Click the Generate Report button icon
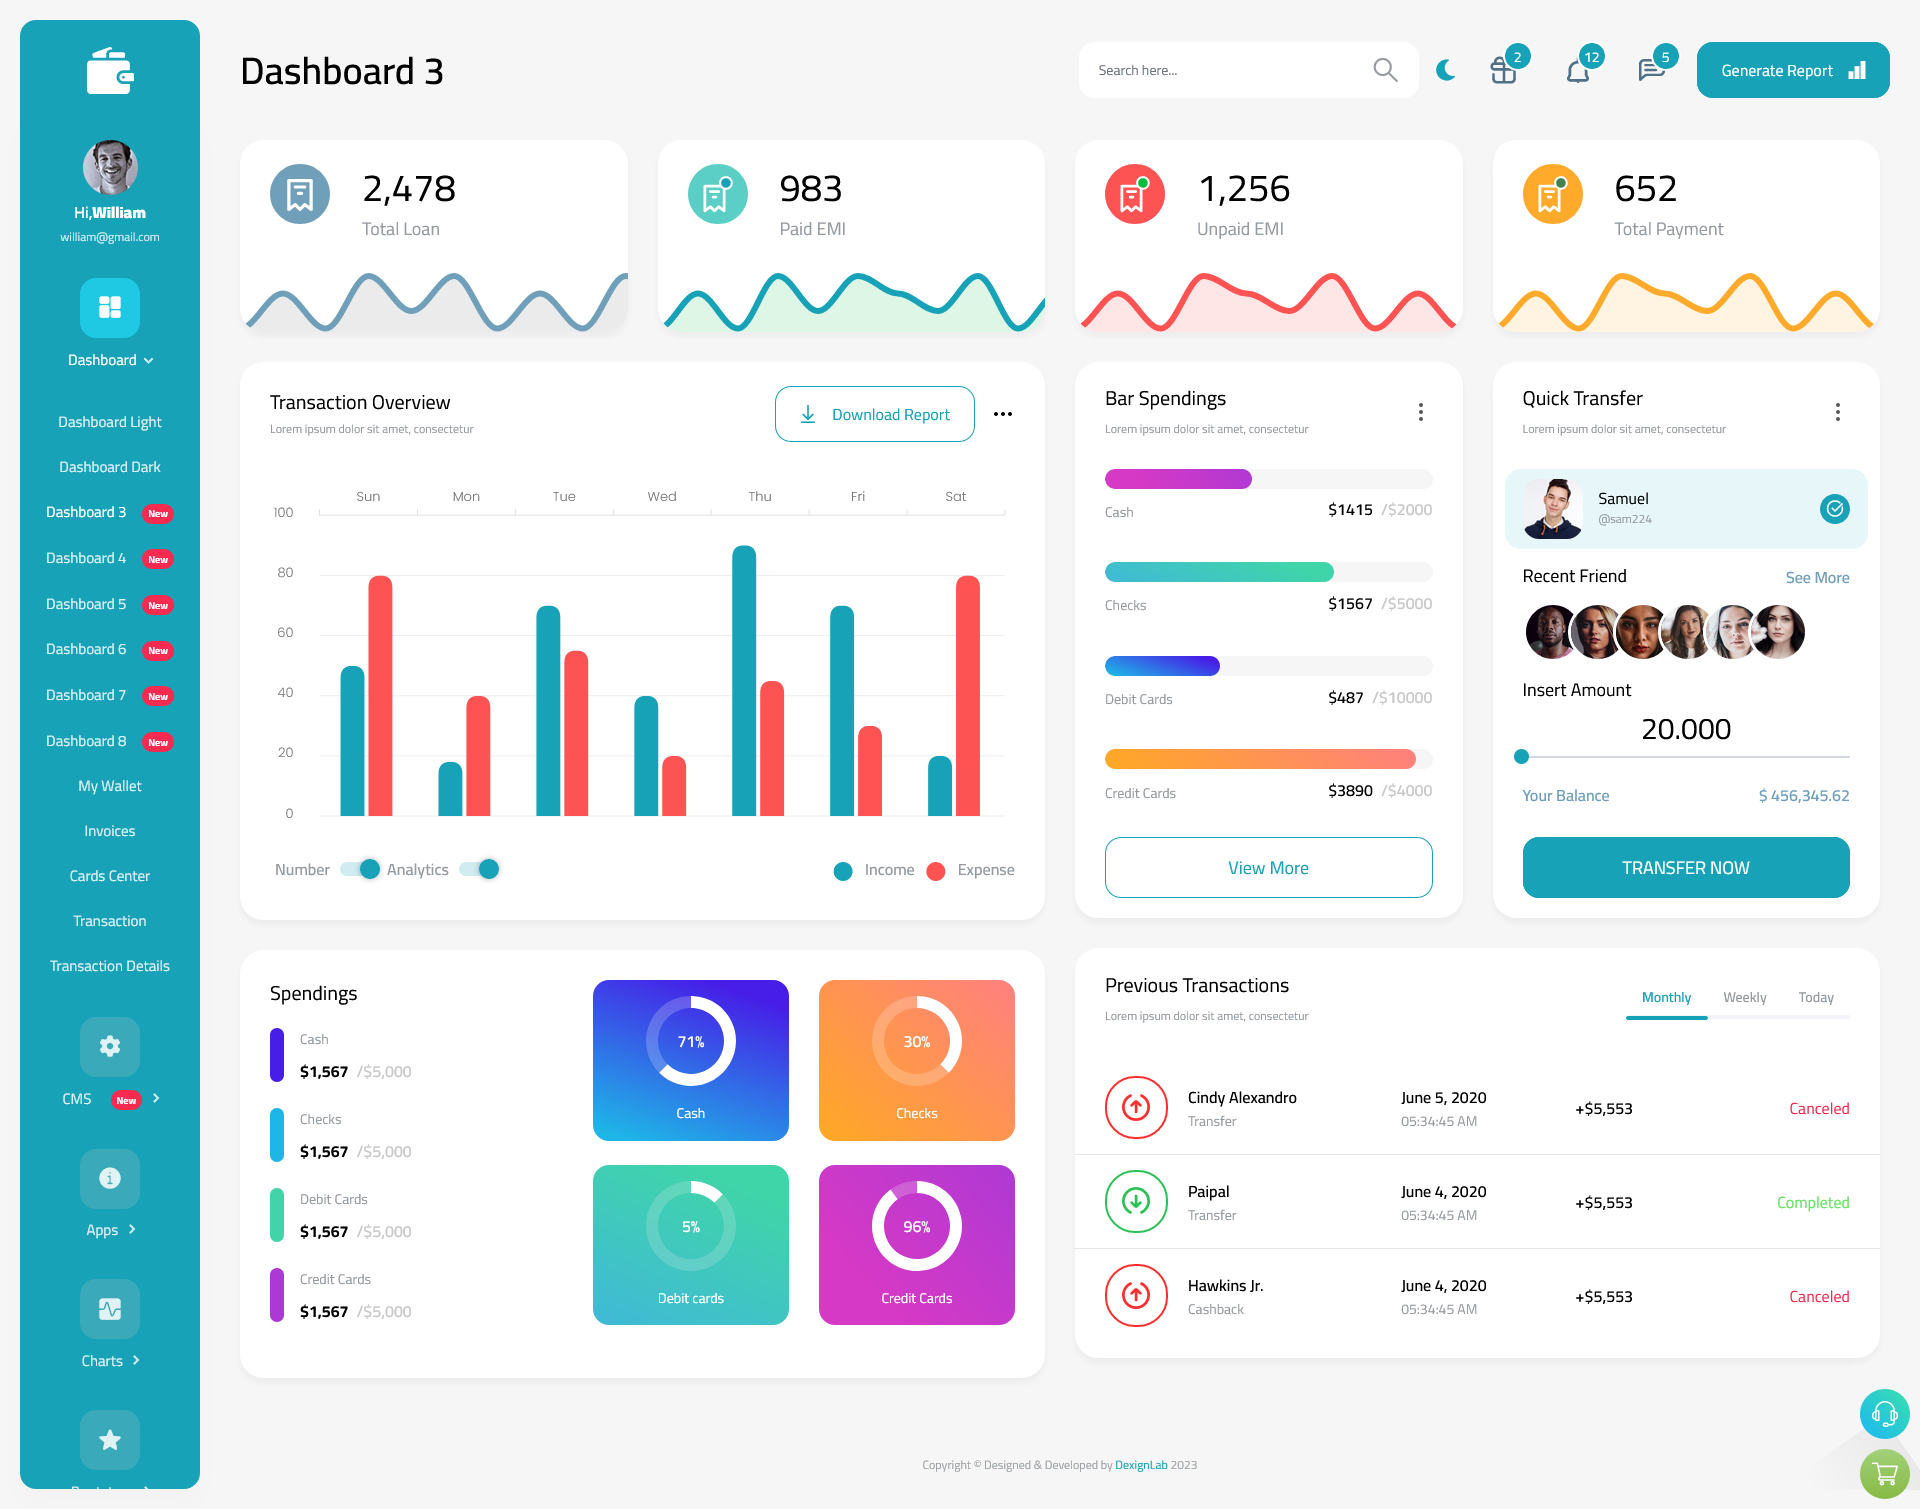This screenshot has width=1920, height=1509. tap(1856, 70)
